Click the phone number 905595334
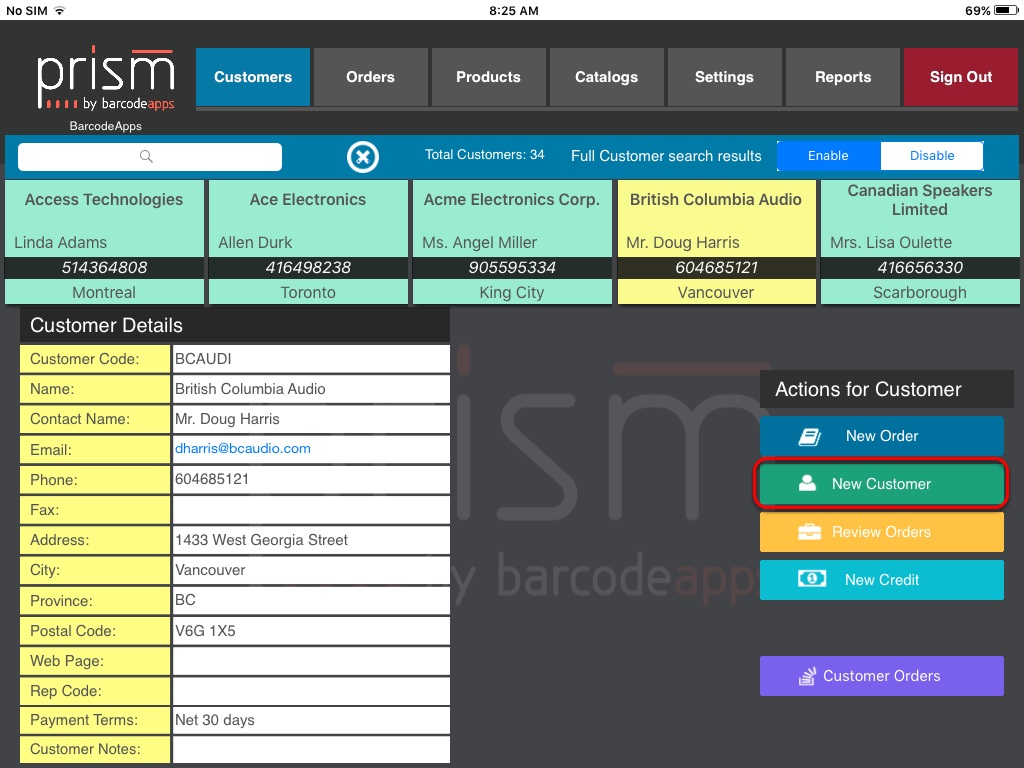This screenshot has width=1024, height=768. (x=512, y=267)
